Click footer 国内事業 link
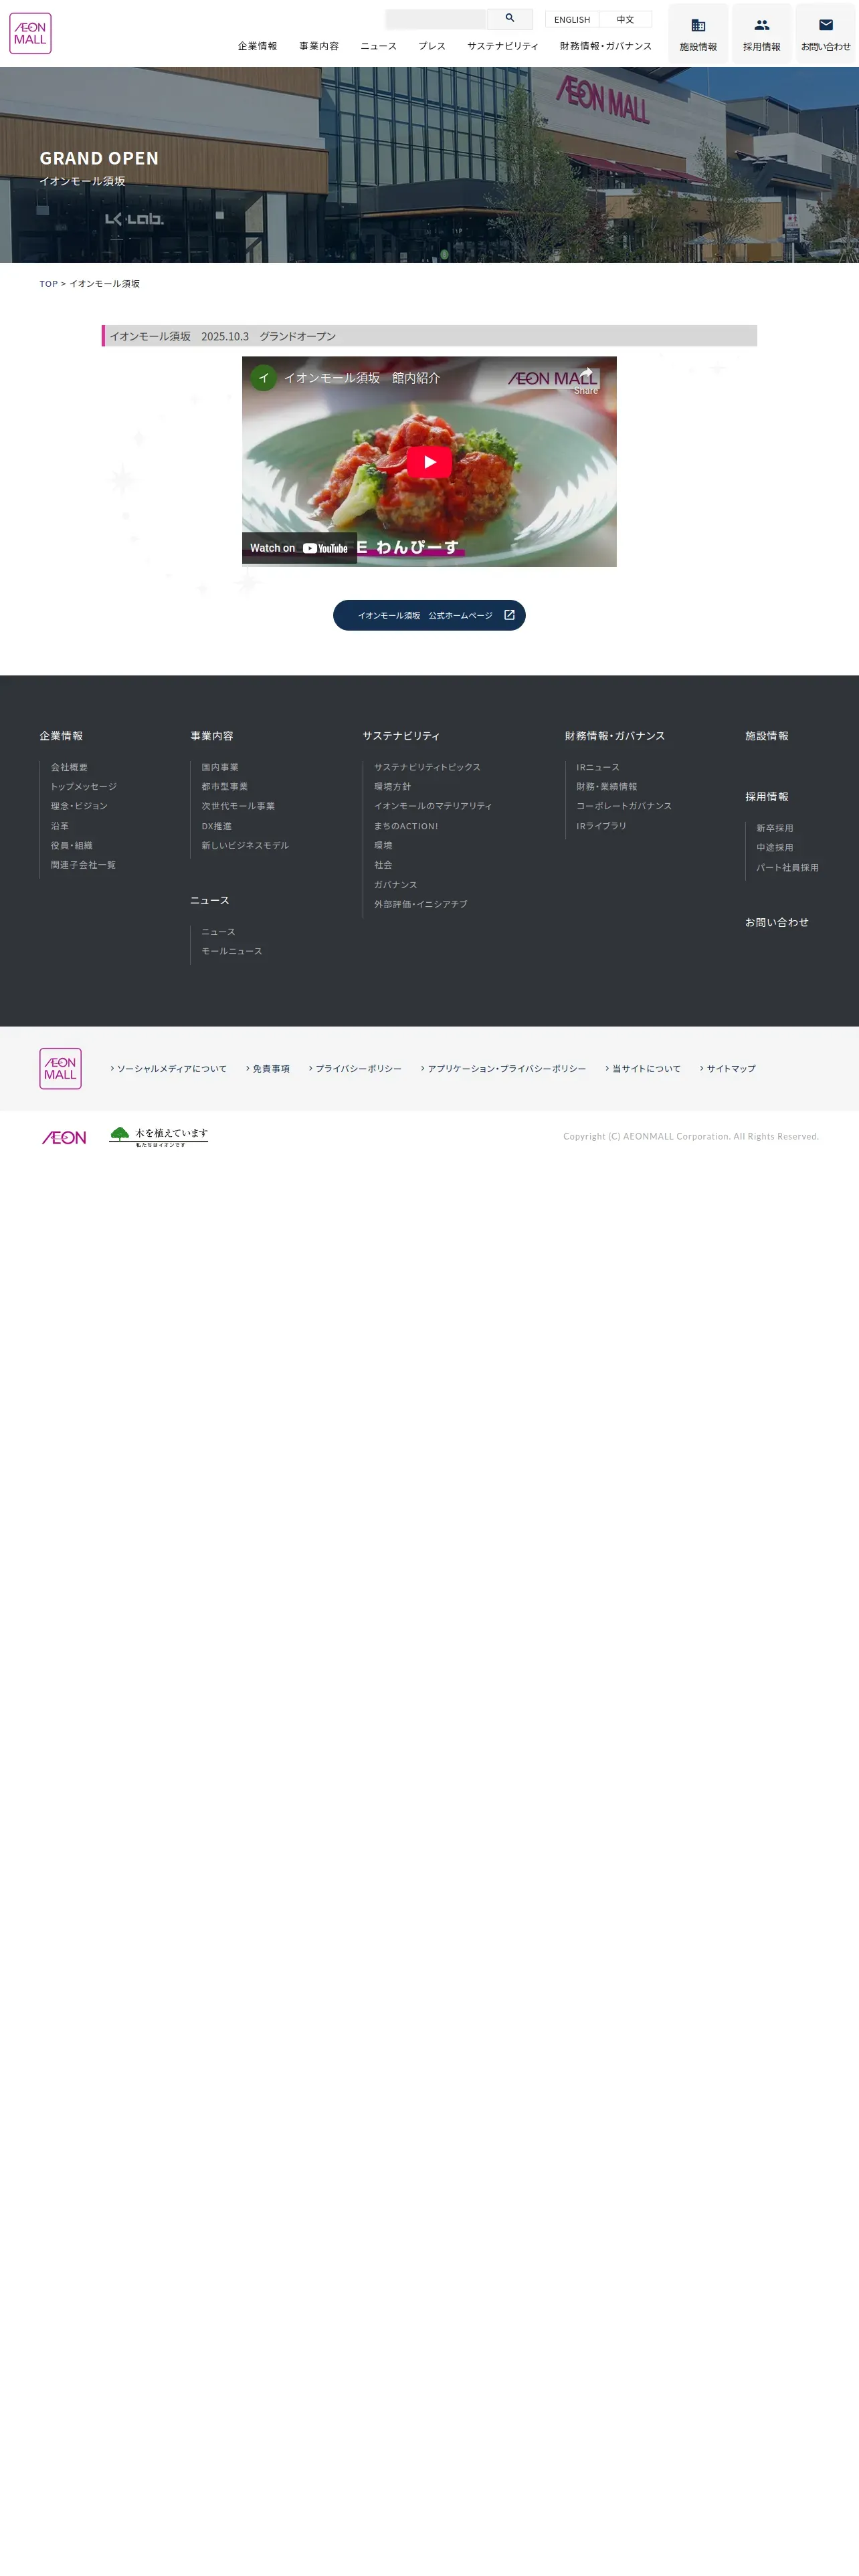 (x=220, y=767)
